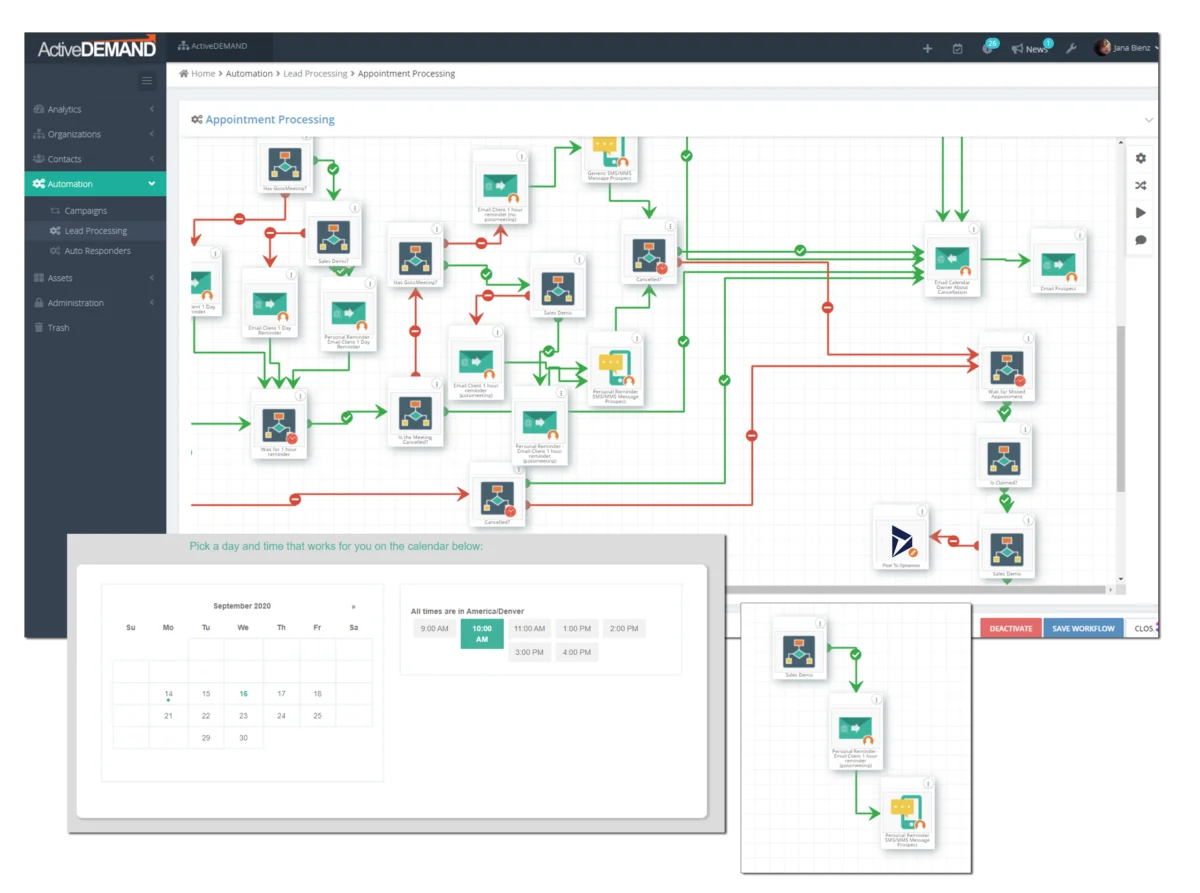Select the 10:00 AM time slot
Viewport: 1200px width, 893px height.
pyautogui.click(x=481, y=634)
